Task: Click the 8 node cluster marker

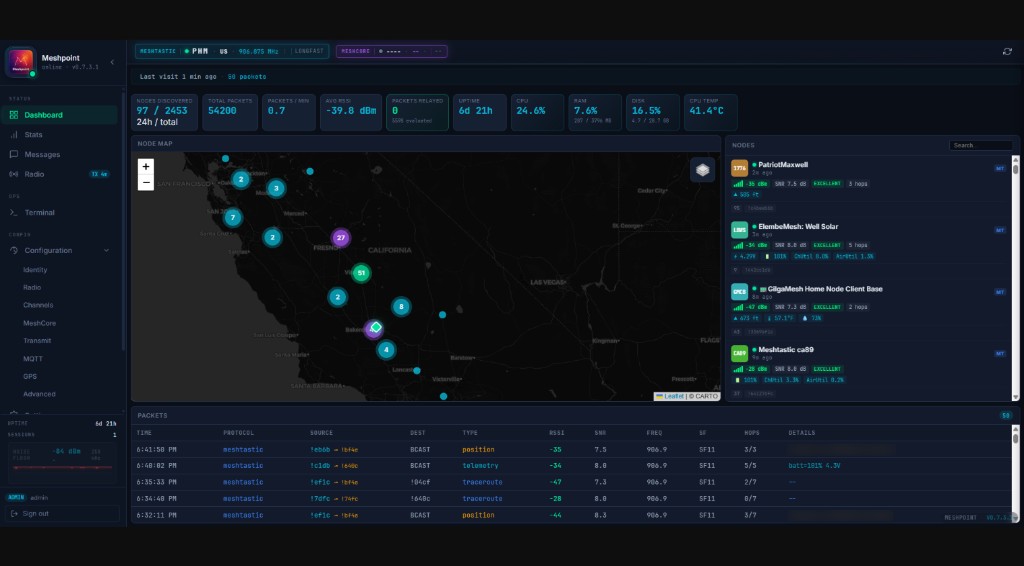Action: tap(401, 306)
